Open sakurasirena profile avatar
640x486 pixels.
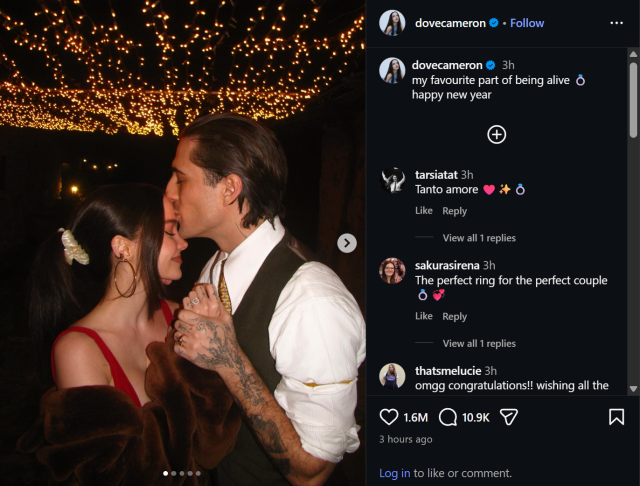point(393,270)
